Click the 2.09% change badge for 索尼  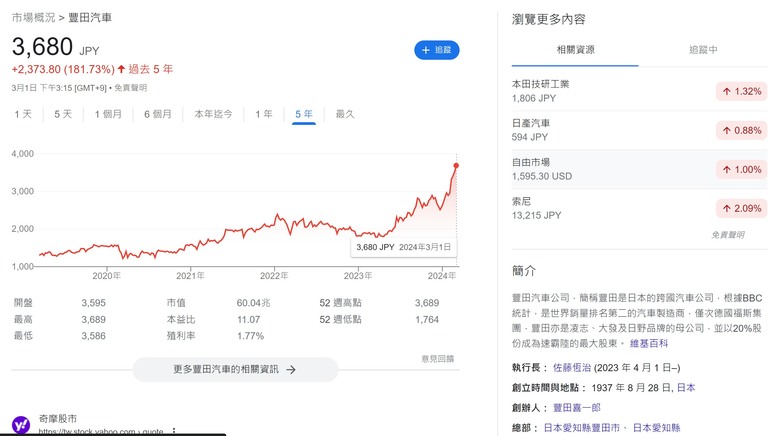(x=742, y=209)
